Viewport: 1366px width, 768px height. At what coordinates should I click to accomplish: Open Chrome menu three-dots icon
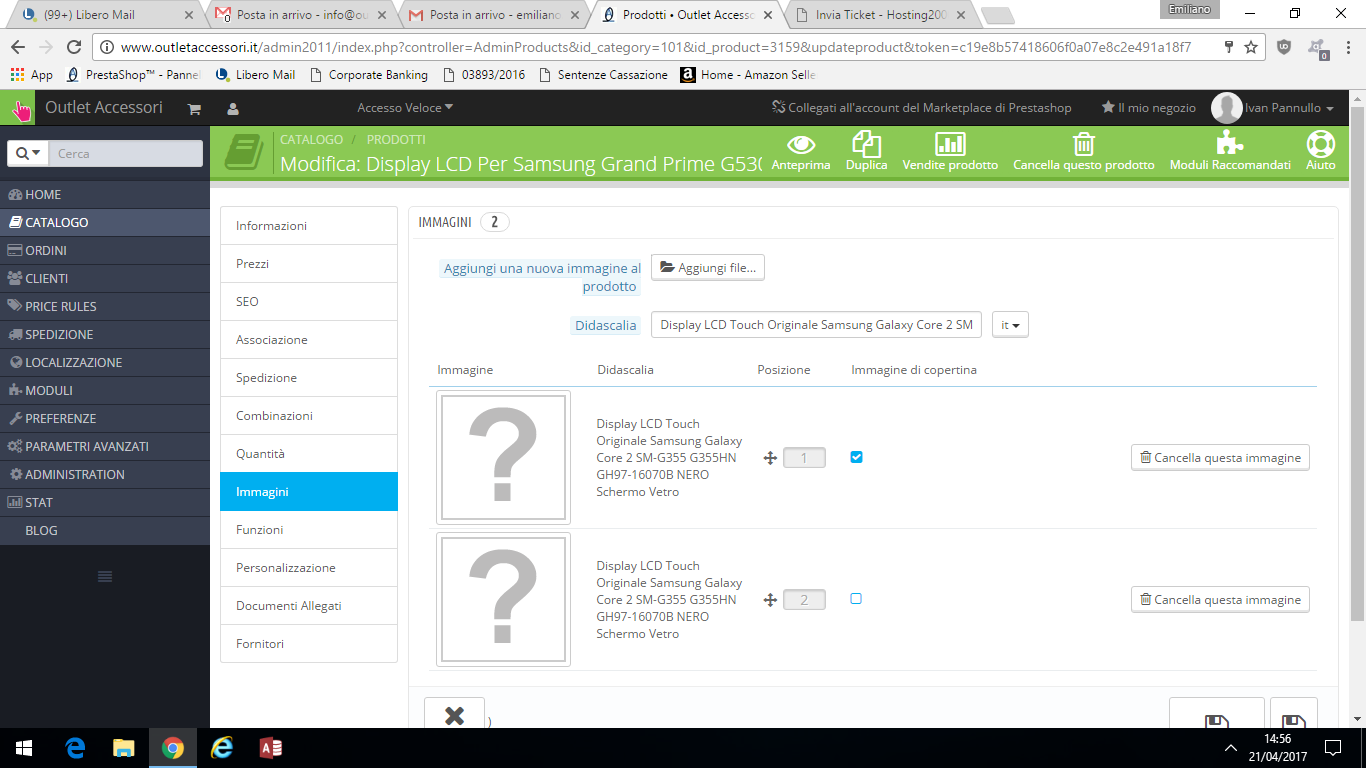pos(1349,47)
